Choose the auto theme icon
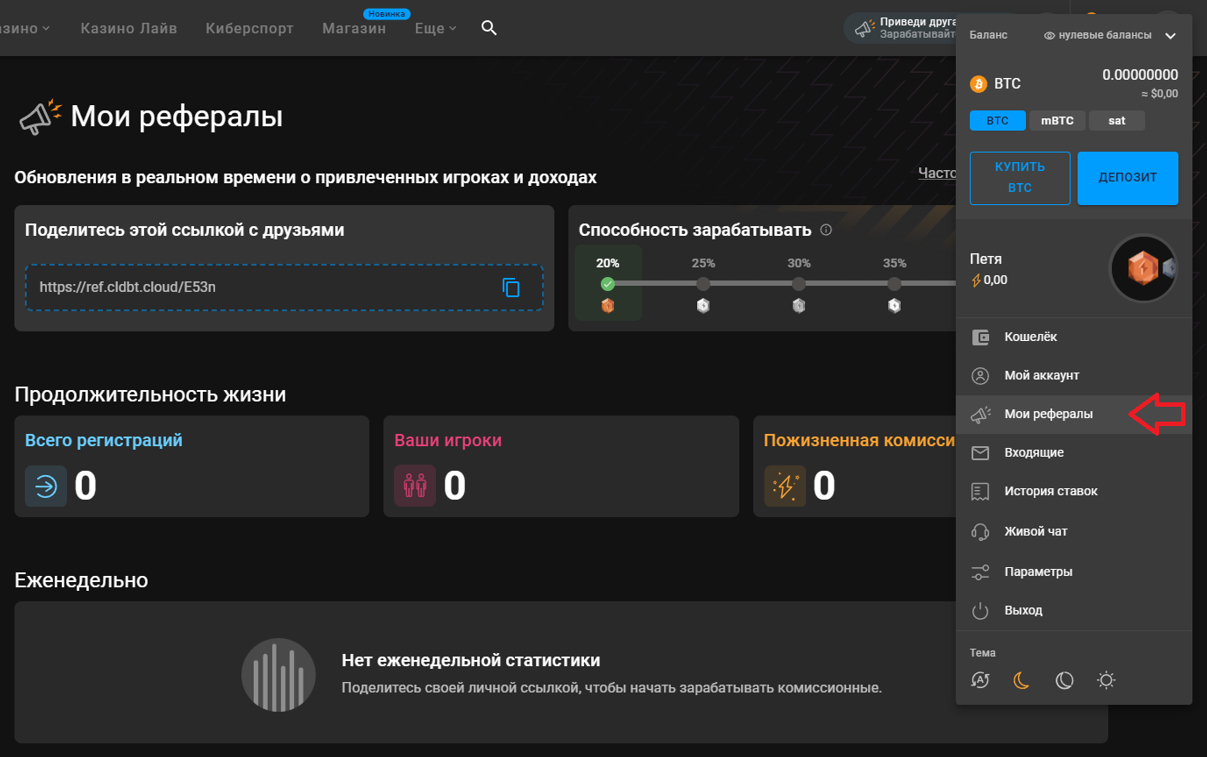 [x=980, y=680]
